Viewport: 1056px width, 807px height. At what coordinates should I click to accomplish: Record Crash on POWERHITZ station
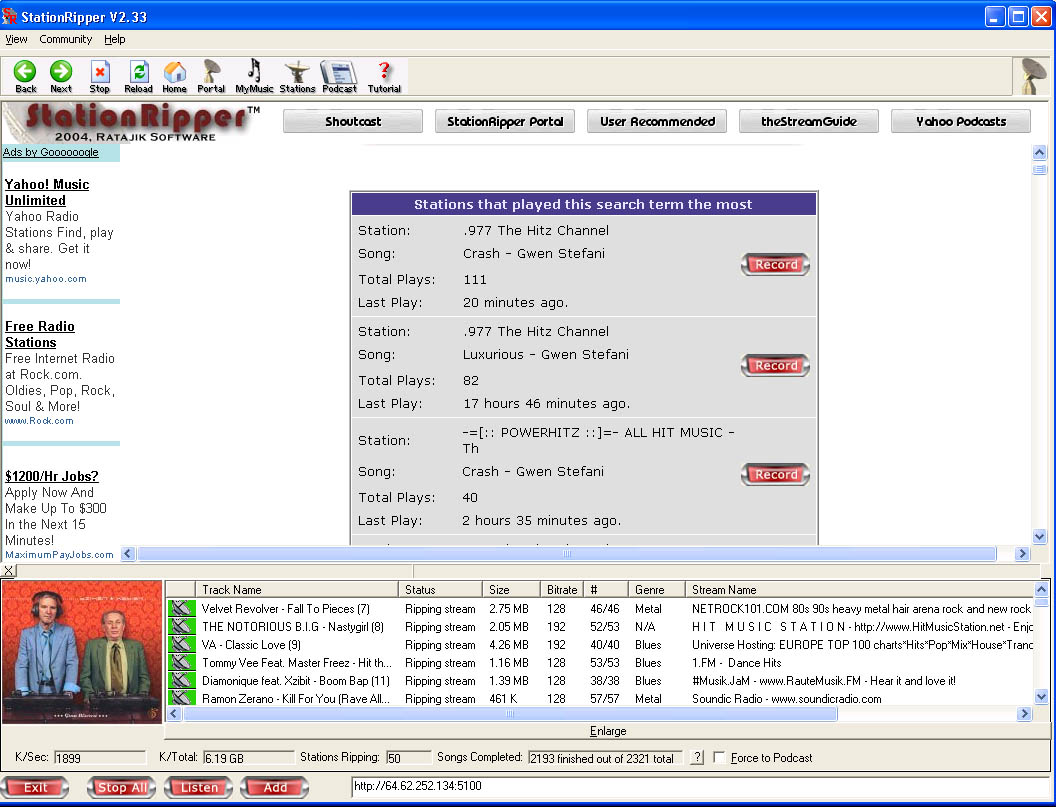pyautogui.click(x=775, y=475)
